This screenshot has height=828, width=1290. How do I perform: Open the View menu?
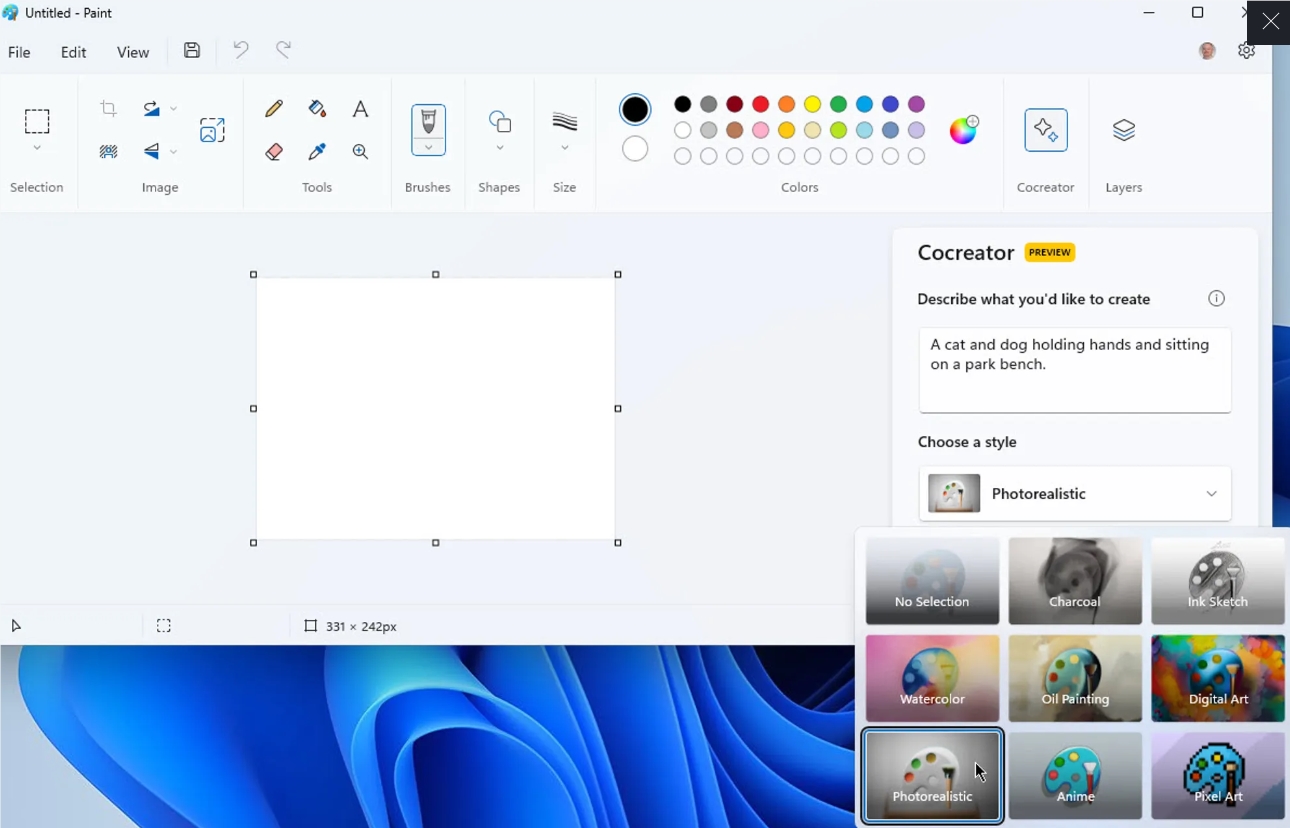click(x=133, y=52)
